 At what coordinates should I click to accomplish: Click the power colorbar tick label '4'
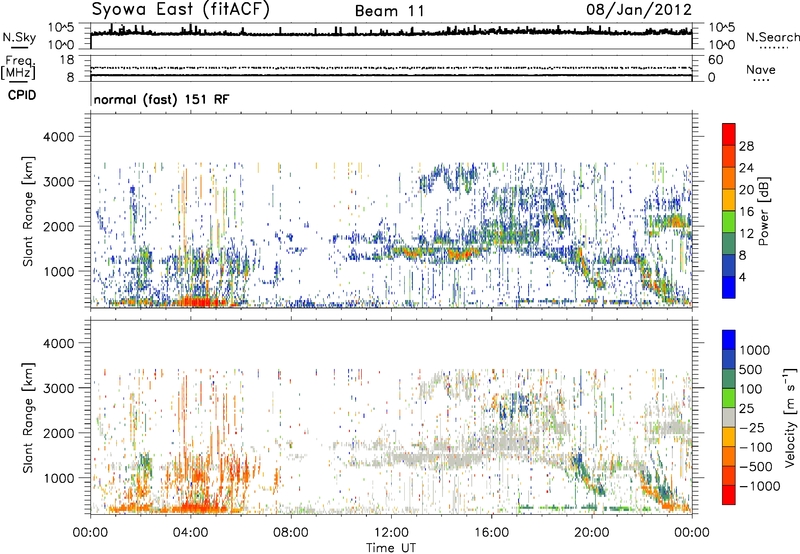[x=742, y=278]
